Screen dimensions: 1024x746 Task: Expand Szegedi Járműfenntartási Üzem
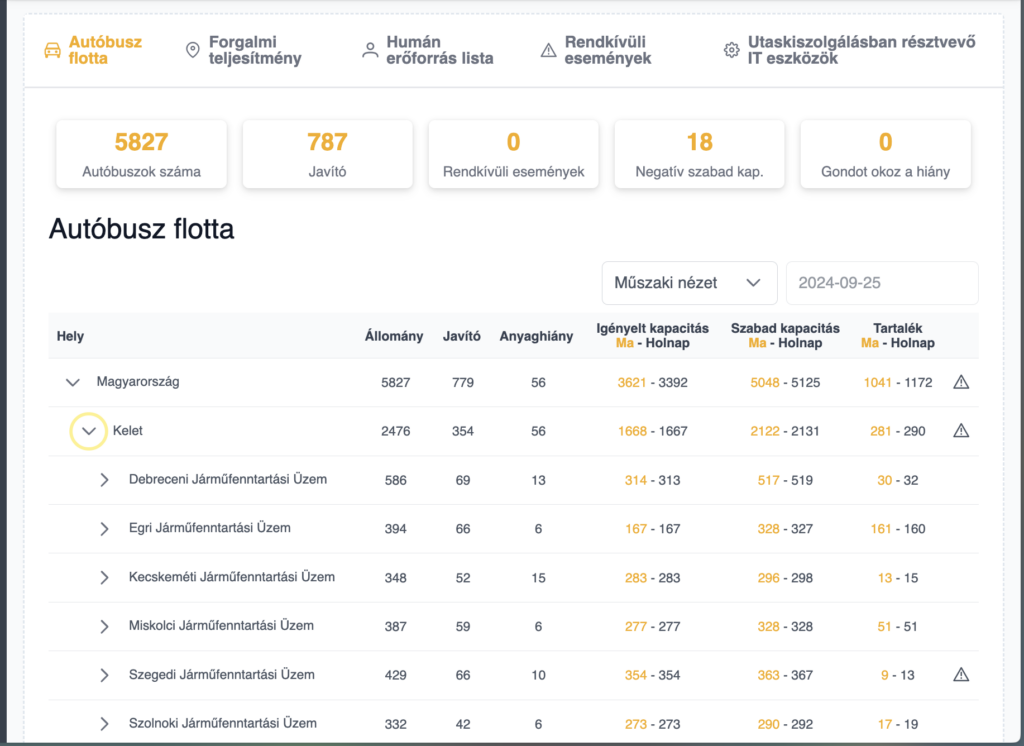[x=104, y=675]
